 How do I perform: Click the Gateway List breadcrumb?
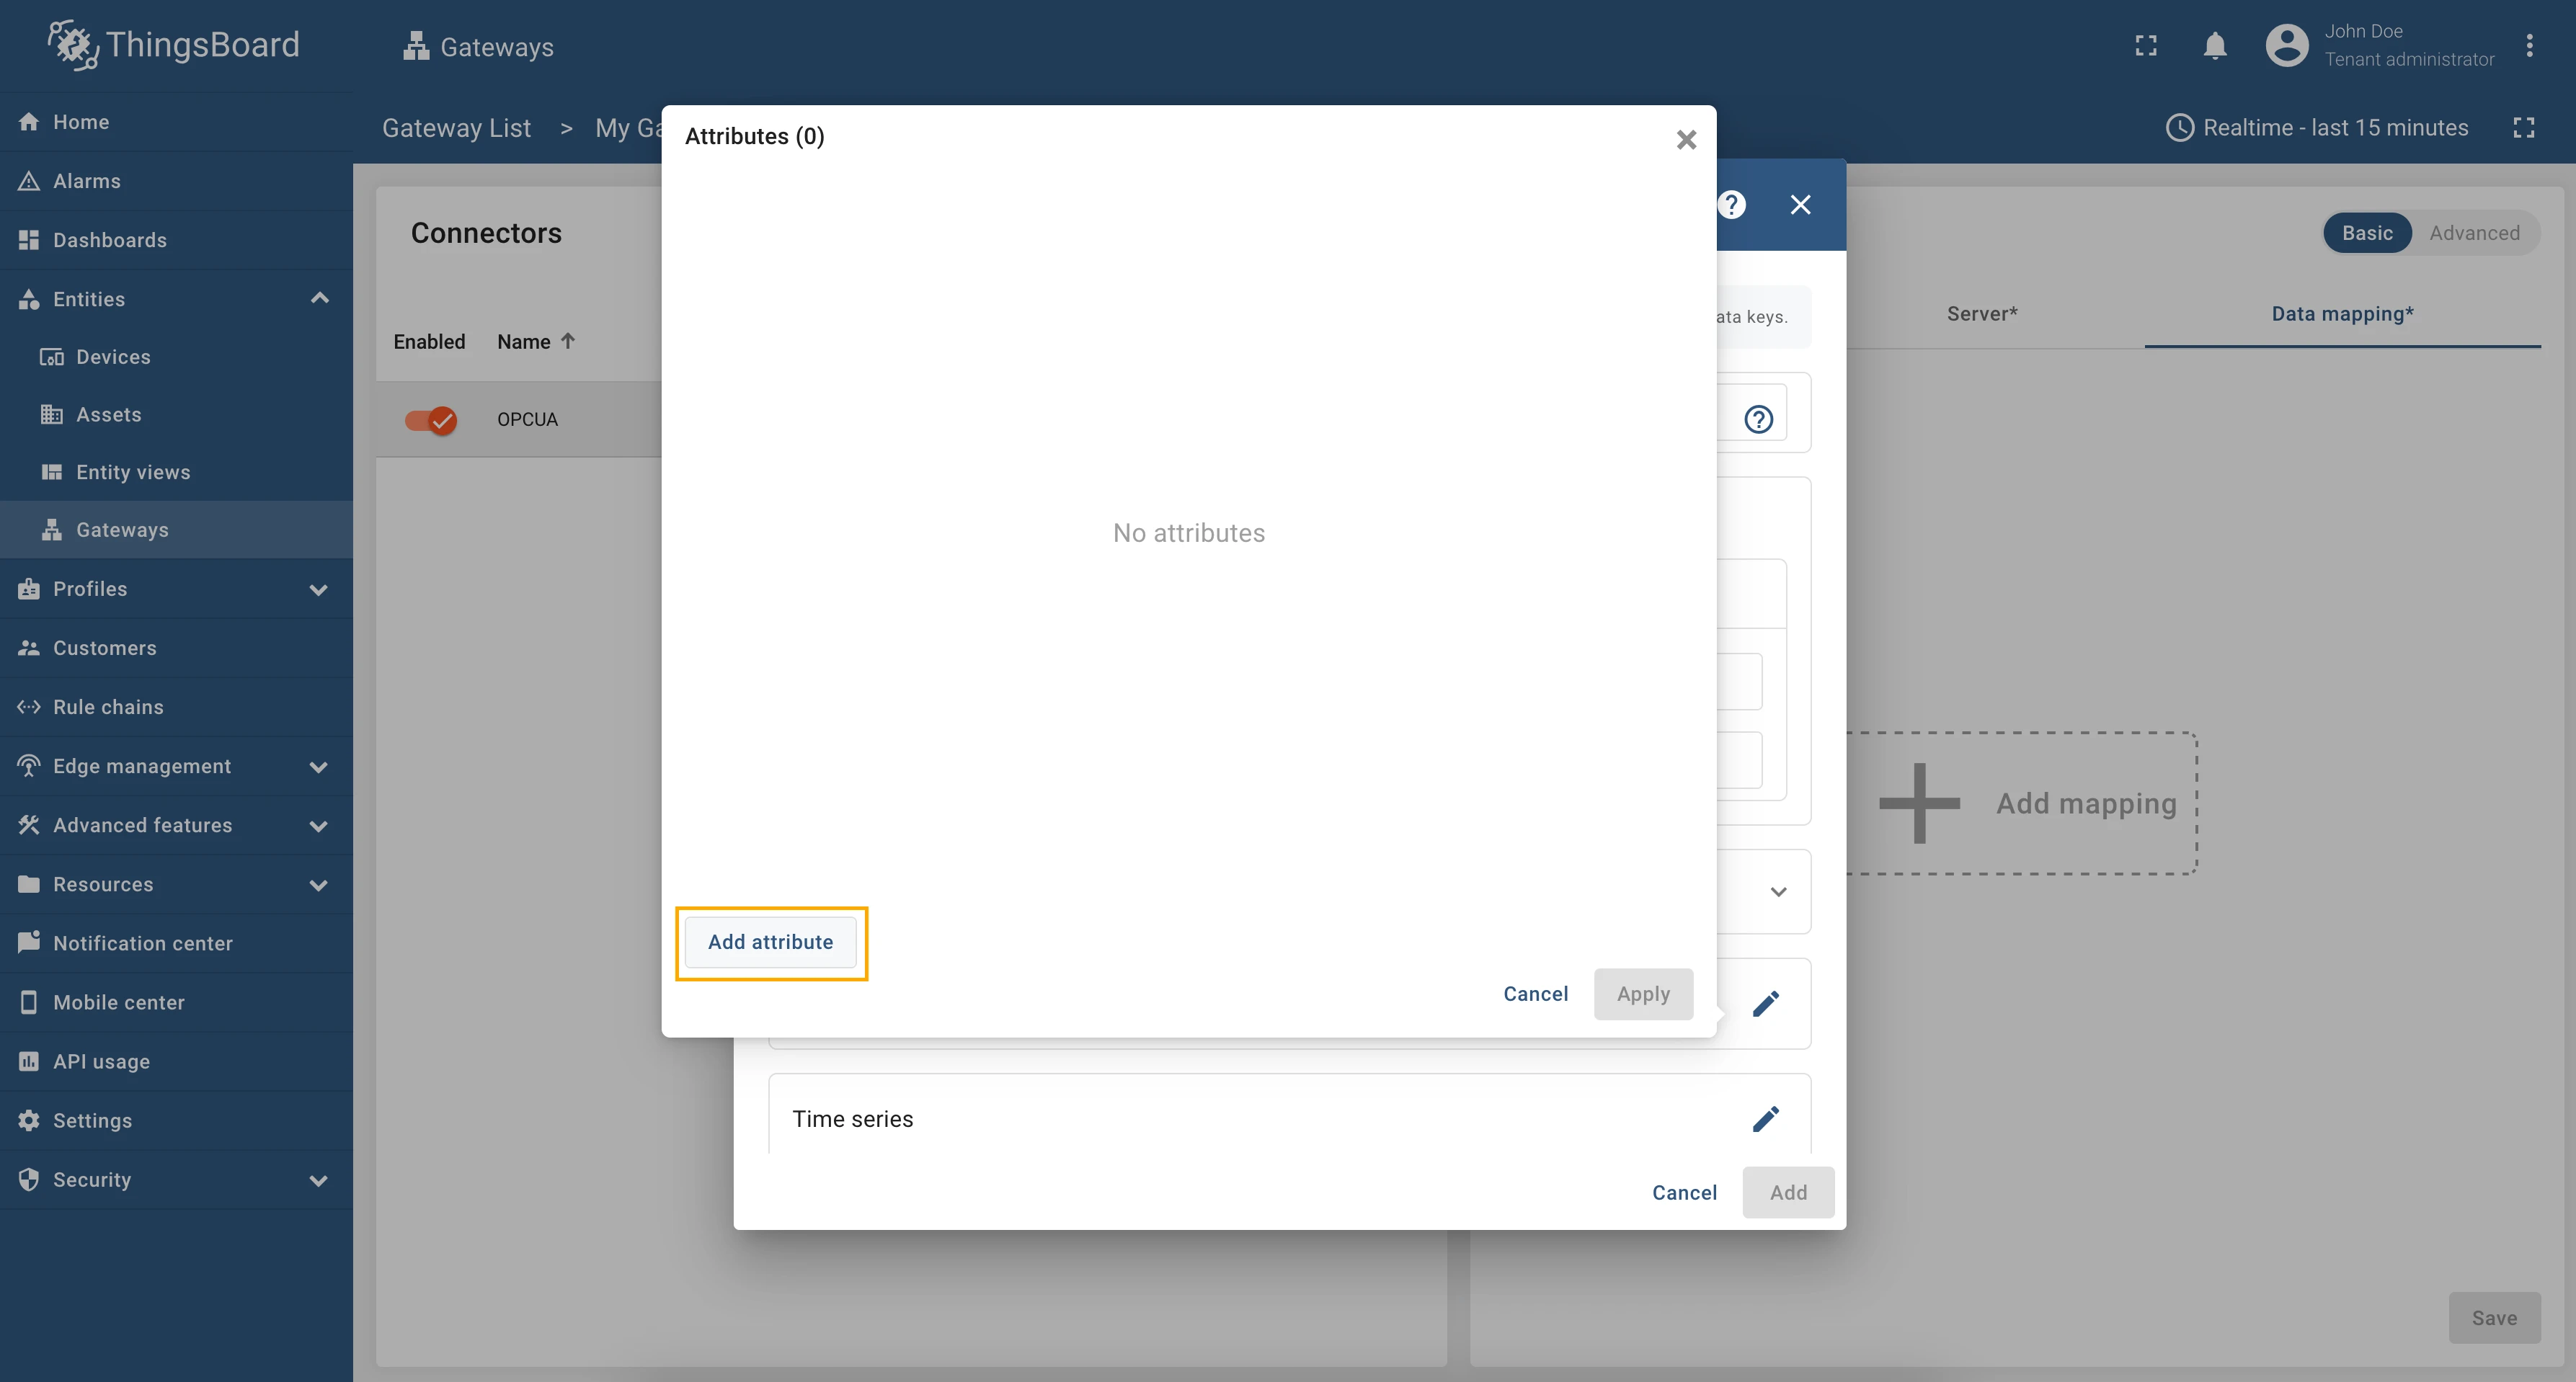[456, 128]
